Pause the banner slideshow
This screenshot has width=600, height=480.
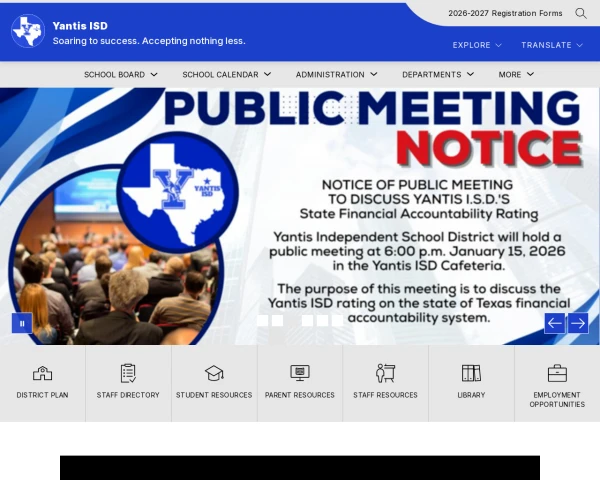[x=22, y=323]
